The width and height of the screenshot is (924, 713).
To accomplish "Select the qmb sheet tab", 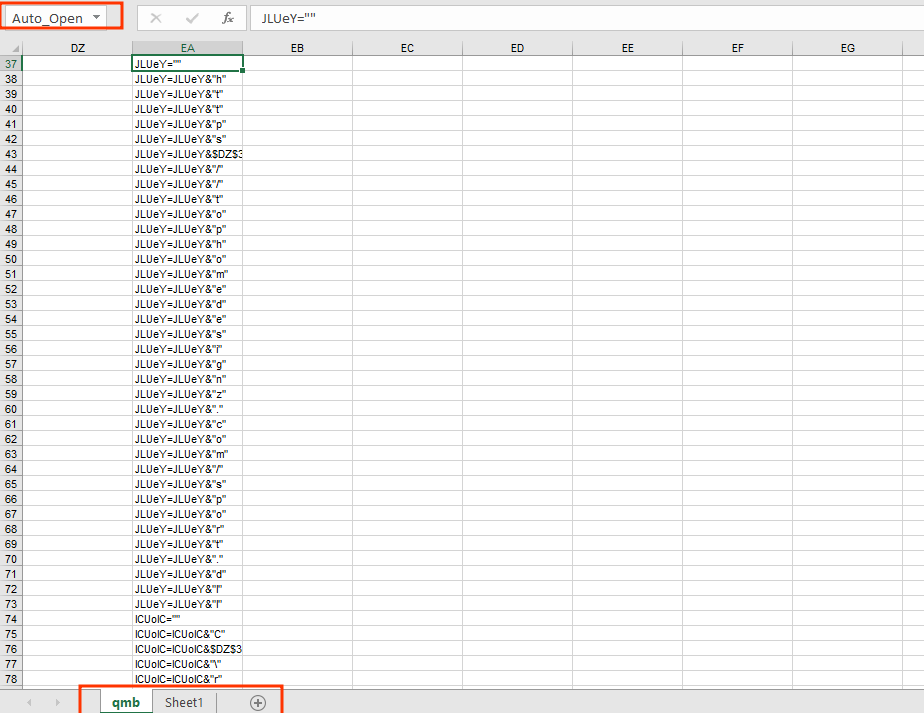I will pyautogui.click(x=126, y=702).
